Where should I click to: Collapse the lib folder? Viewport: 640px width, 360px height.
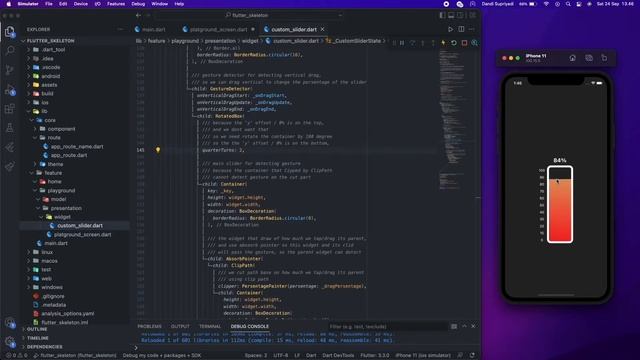click(44, 111)
